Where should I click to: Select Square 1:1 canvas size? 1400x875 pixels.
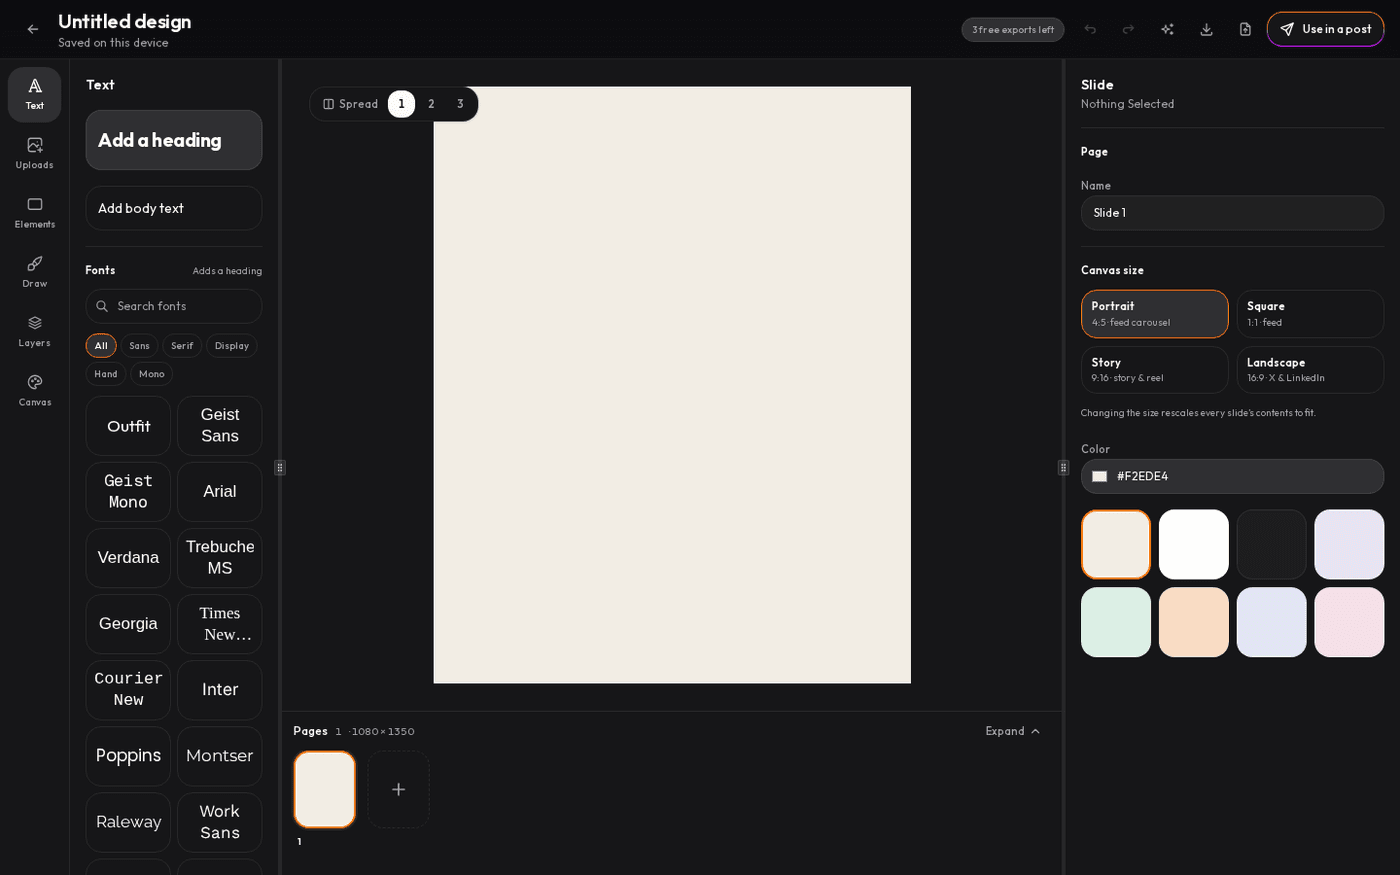[x=1310, y=314]
